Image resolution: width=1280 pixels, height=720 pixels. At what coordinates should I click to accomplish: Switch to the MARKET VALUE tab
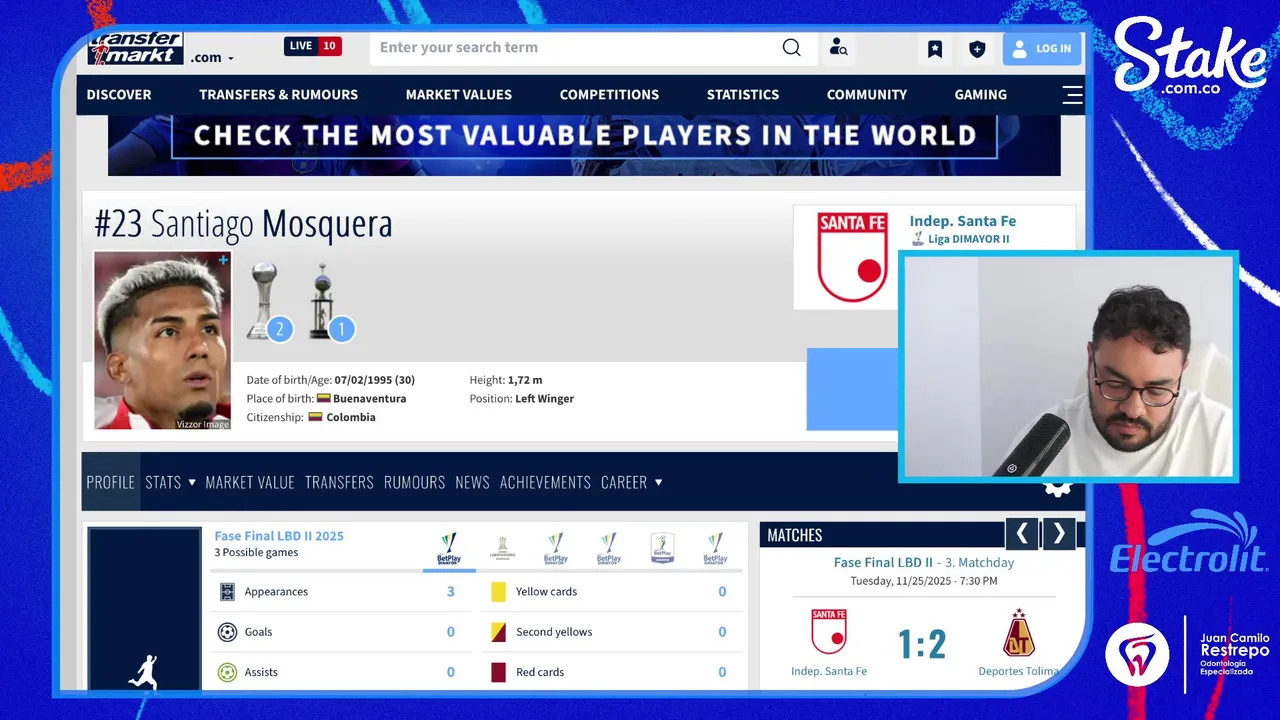click(250, 482)
